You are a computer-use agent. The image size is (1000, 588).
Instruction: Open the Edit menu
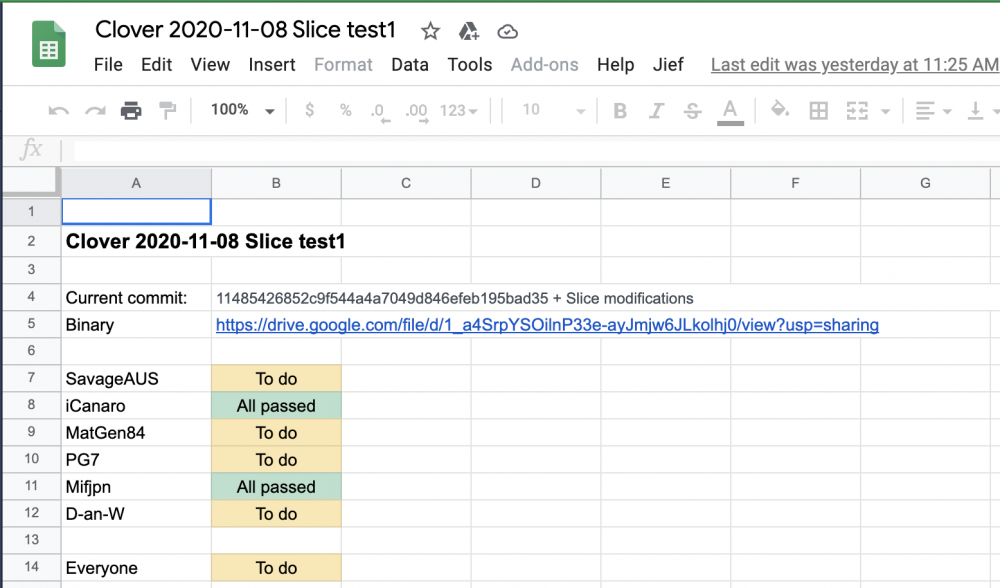coord(156,64)
